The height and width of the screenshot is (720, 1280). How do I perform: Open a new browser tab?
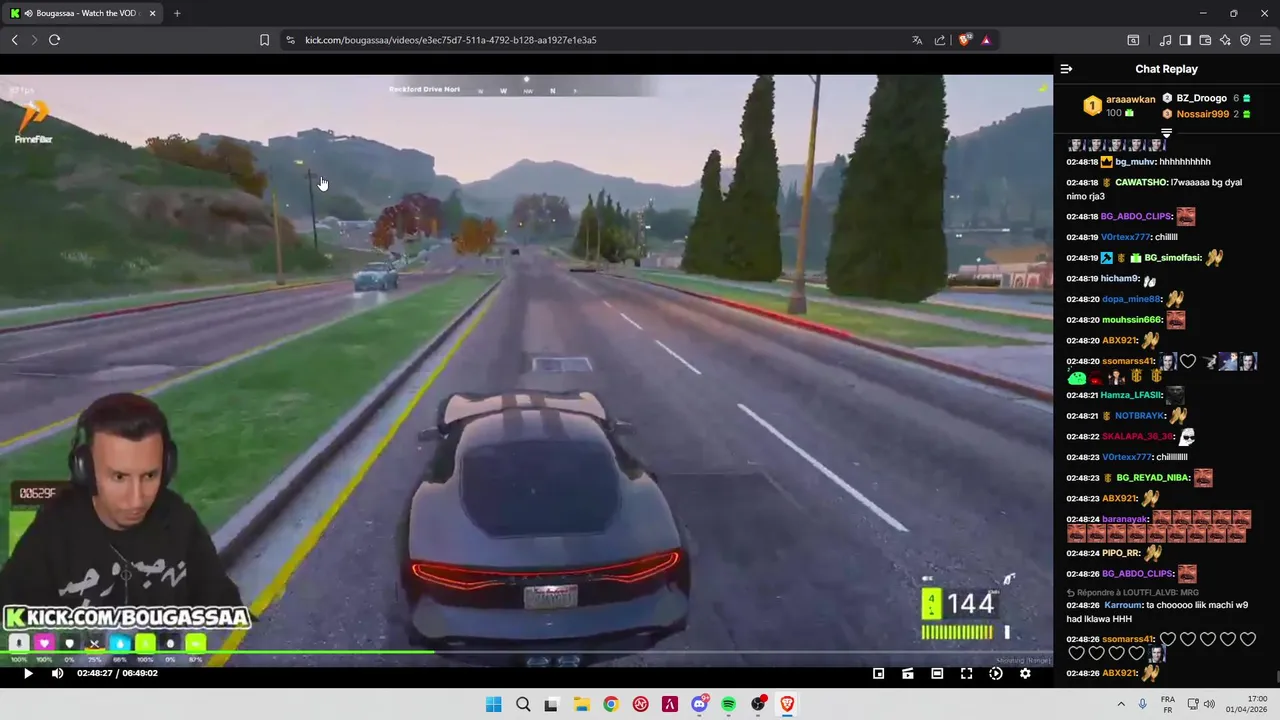pyautogui.click(x=177, y=13)
